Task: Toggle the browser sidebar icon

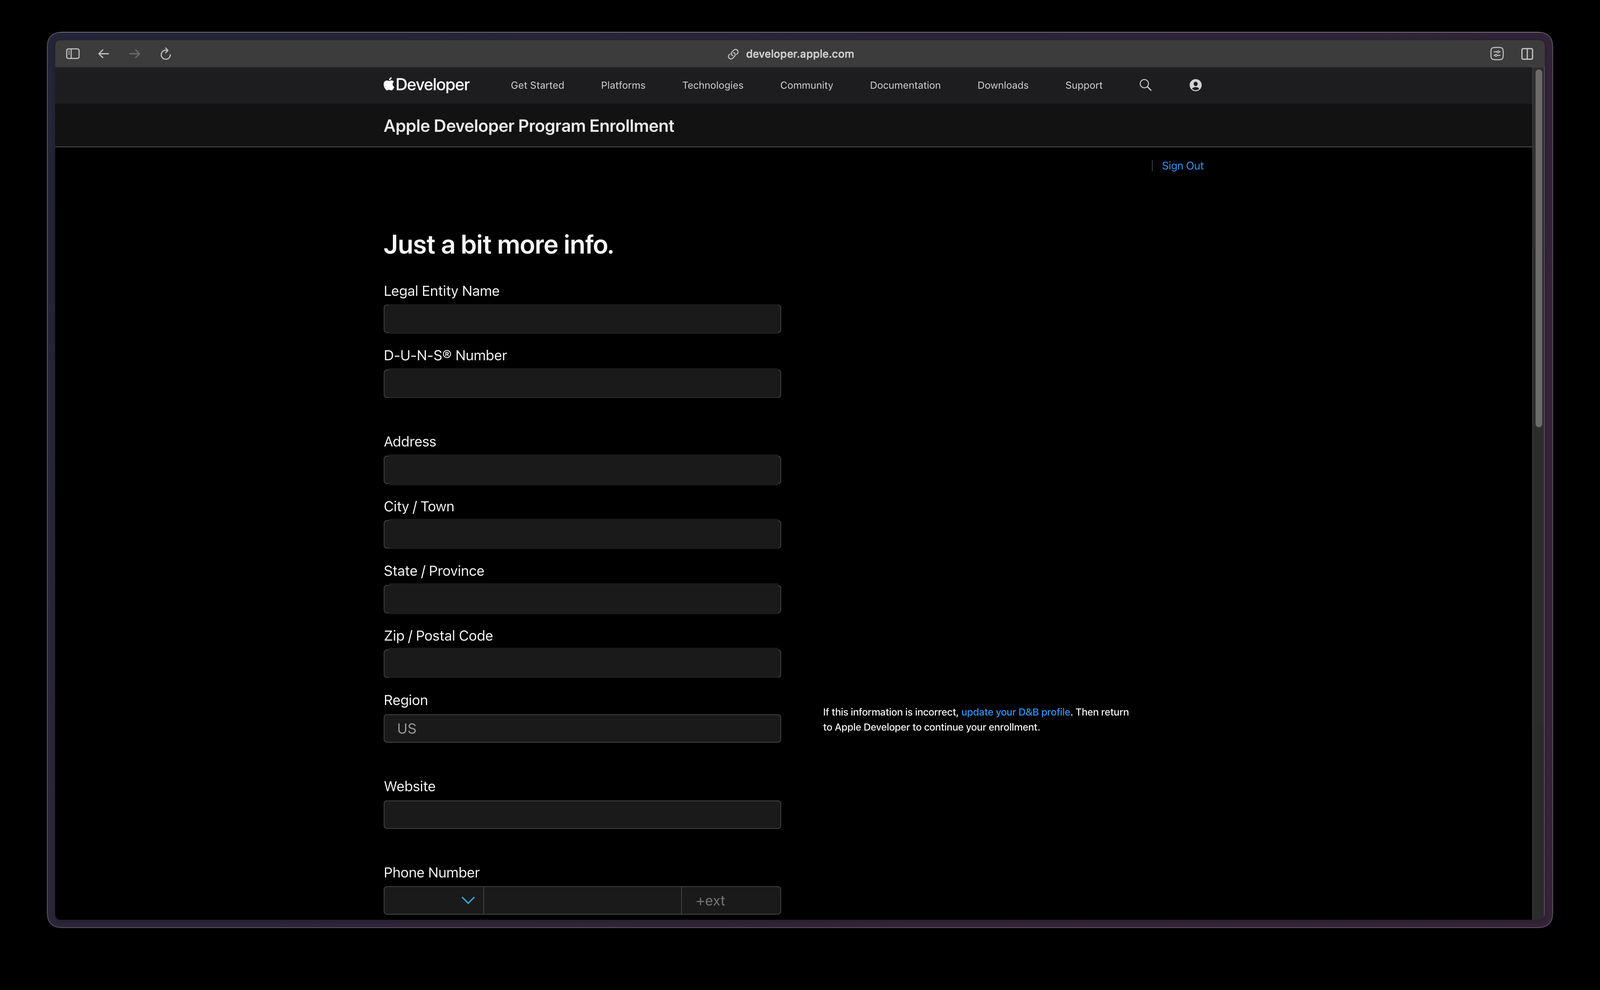Action: [x=73, y=54]
